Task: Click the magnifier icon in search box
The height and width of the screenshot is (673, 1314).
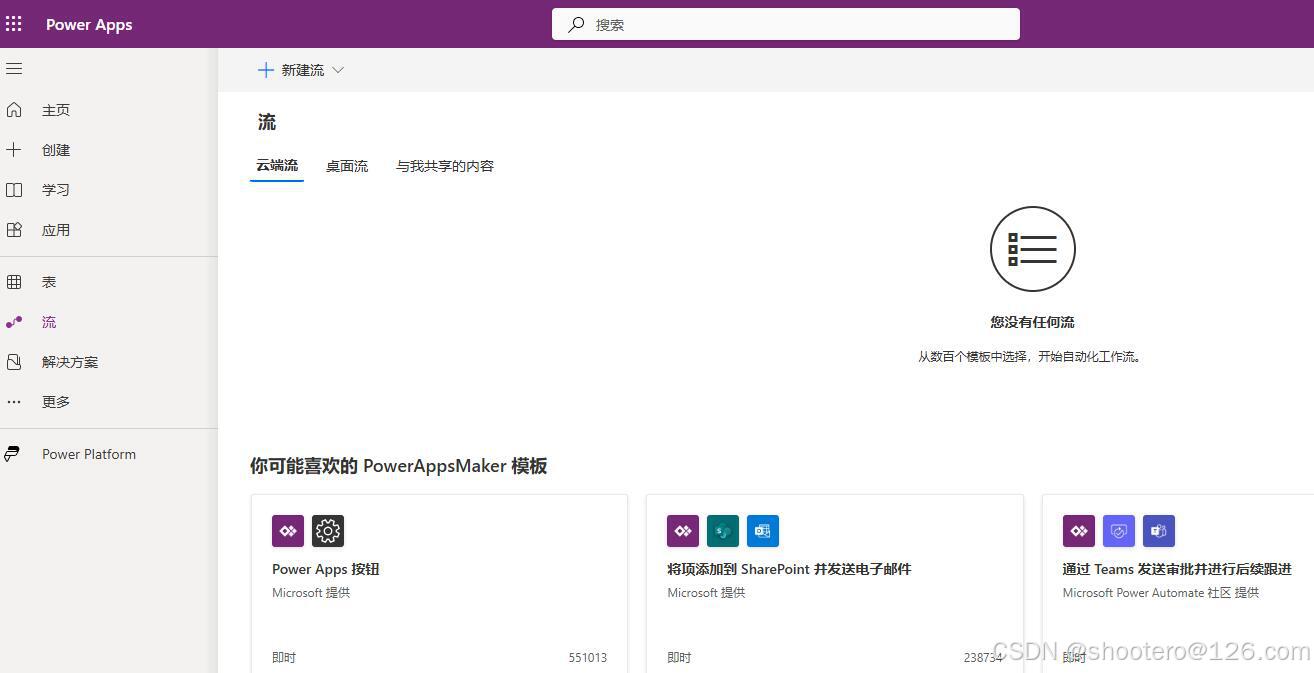Action: pos(576,25)
